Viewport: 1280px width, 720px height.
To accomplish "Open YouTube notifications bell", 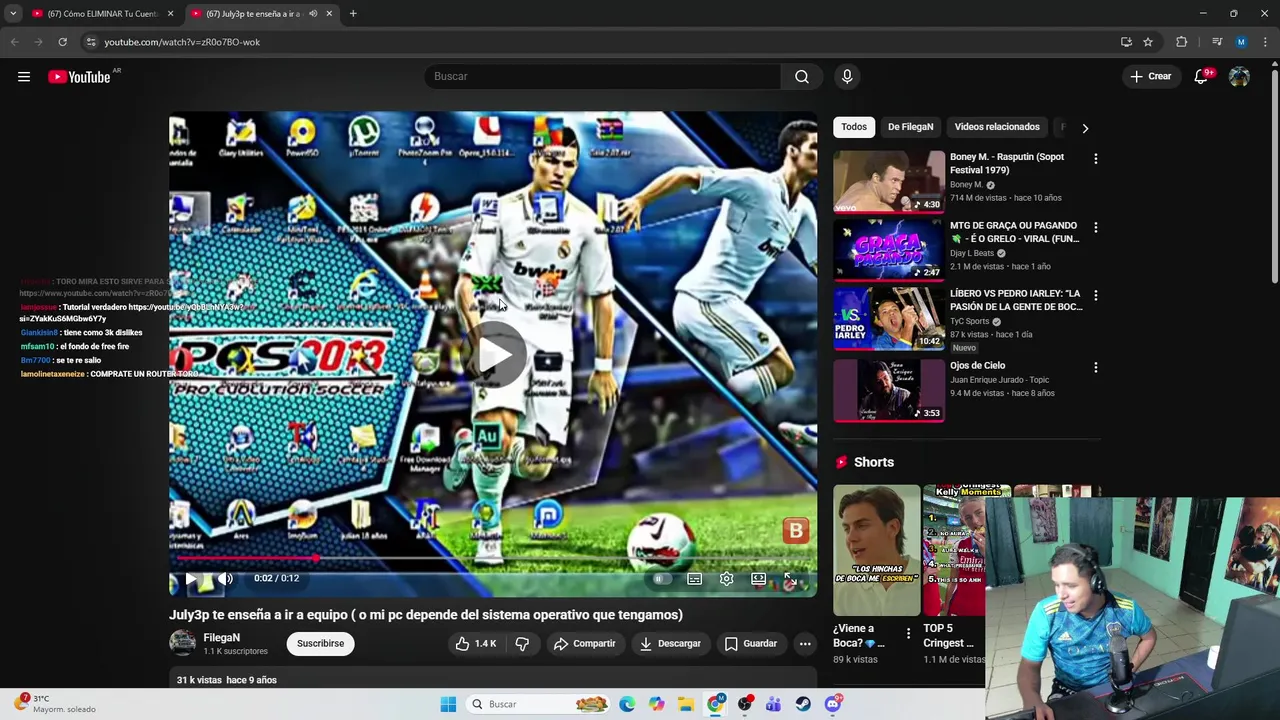I will coord(1201,77).
